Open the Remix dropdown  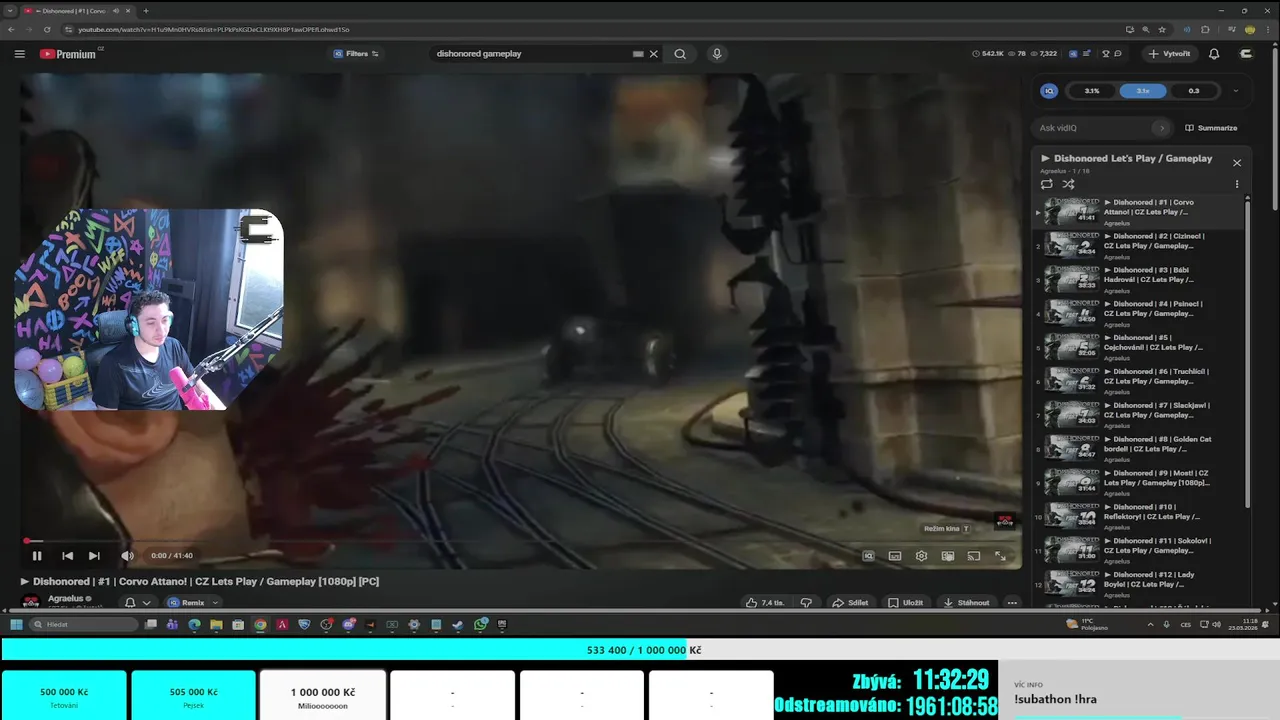coord(192,603)
